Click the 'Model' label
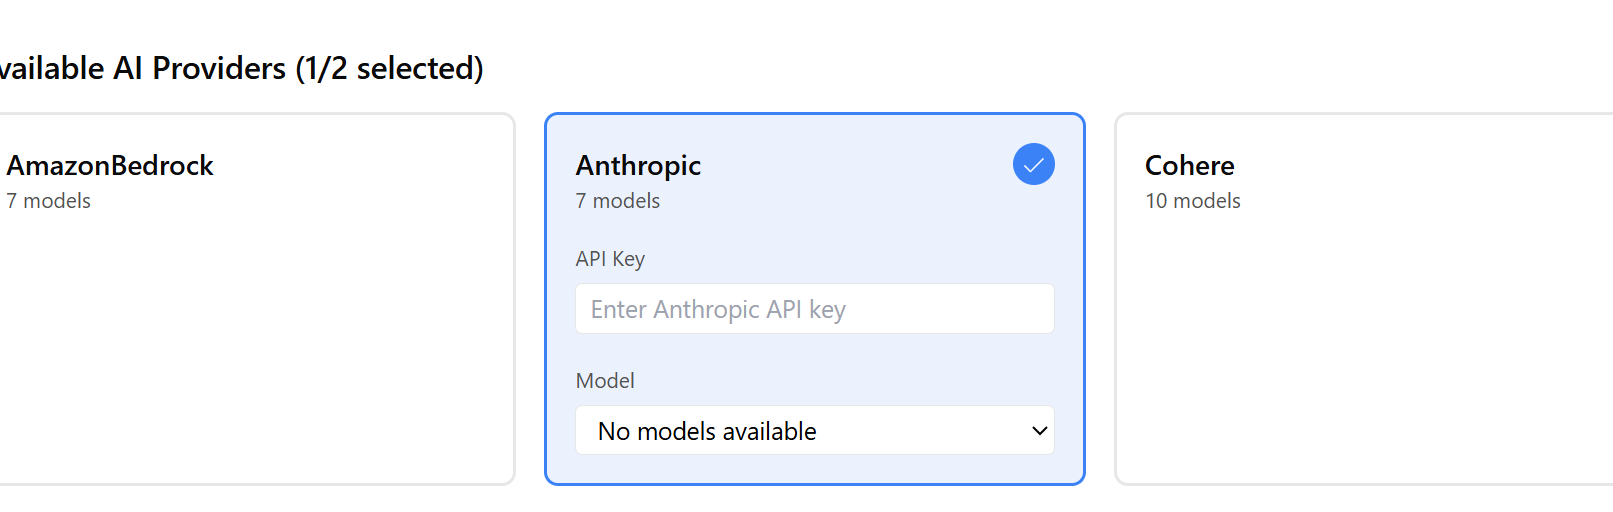 (x=605, y=381)
